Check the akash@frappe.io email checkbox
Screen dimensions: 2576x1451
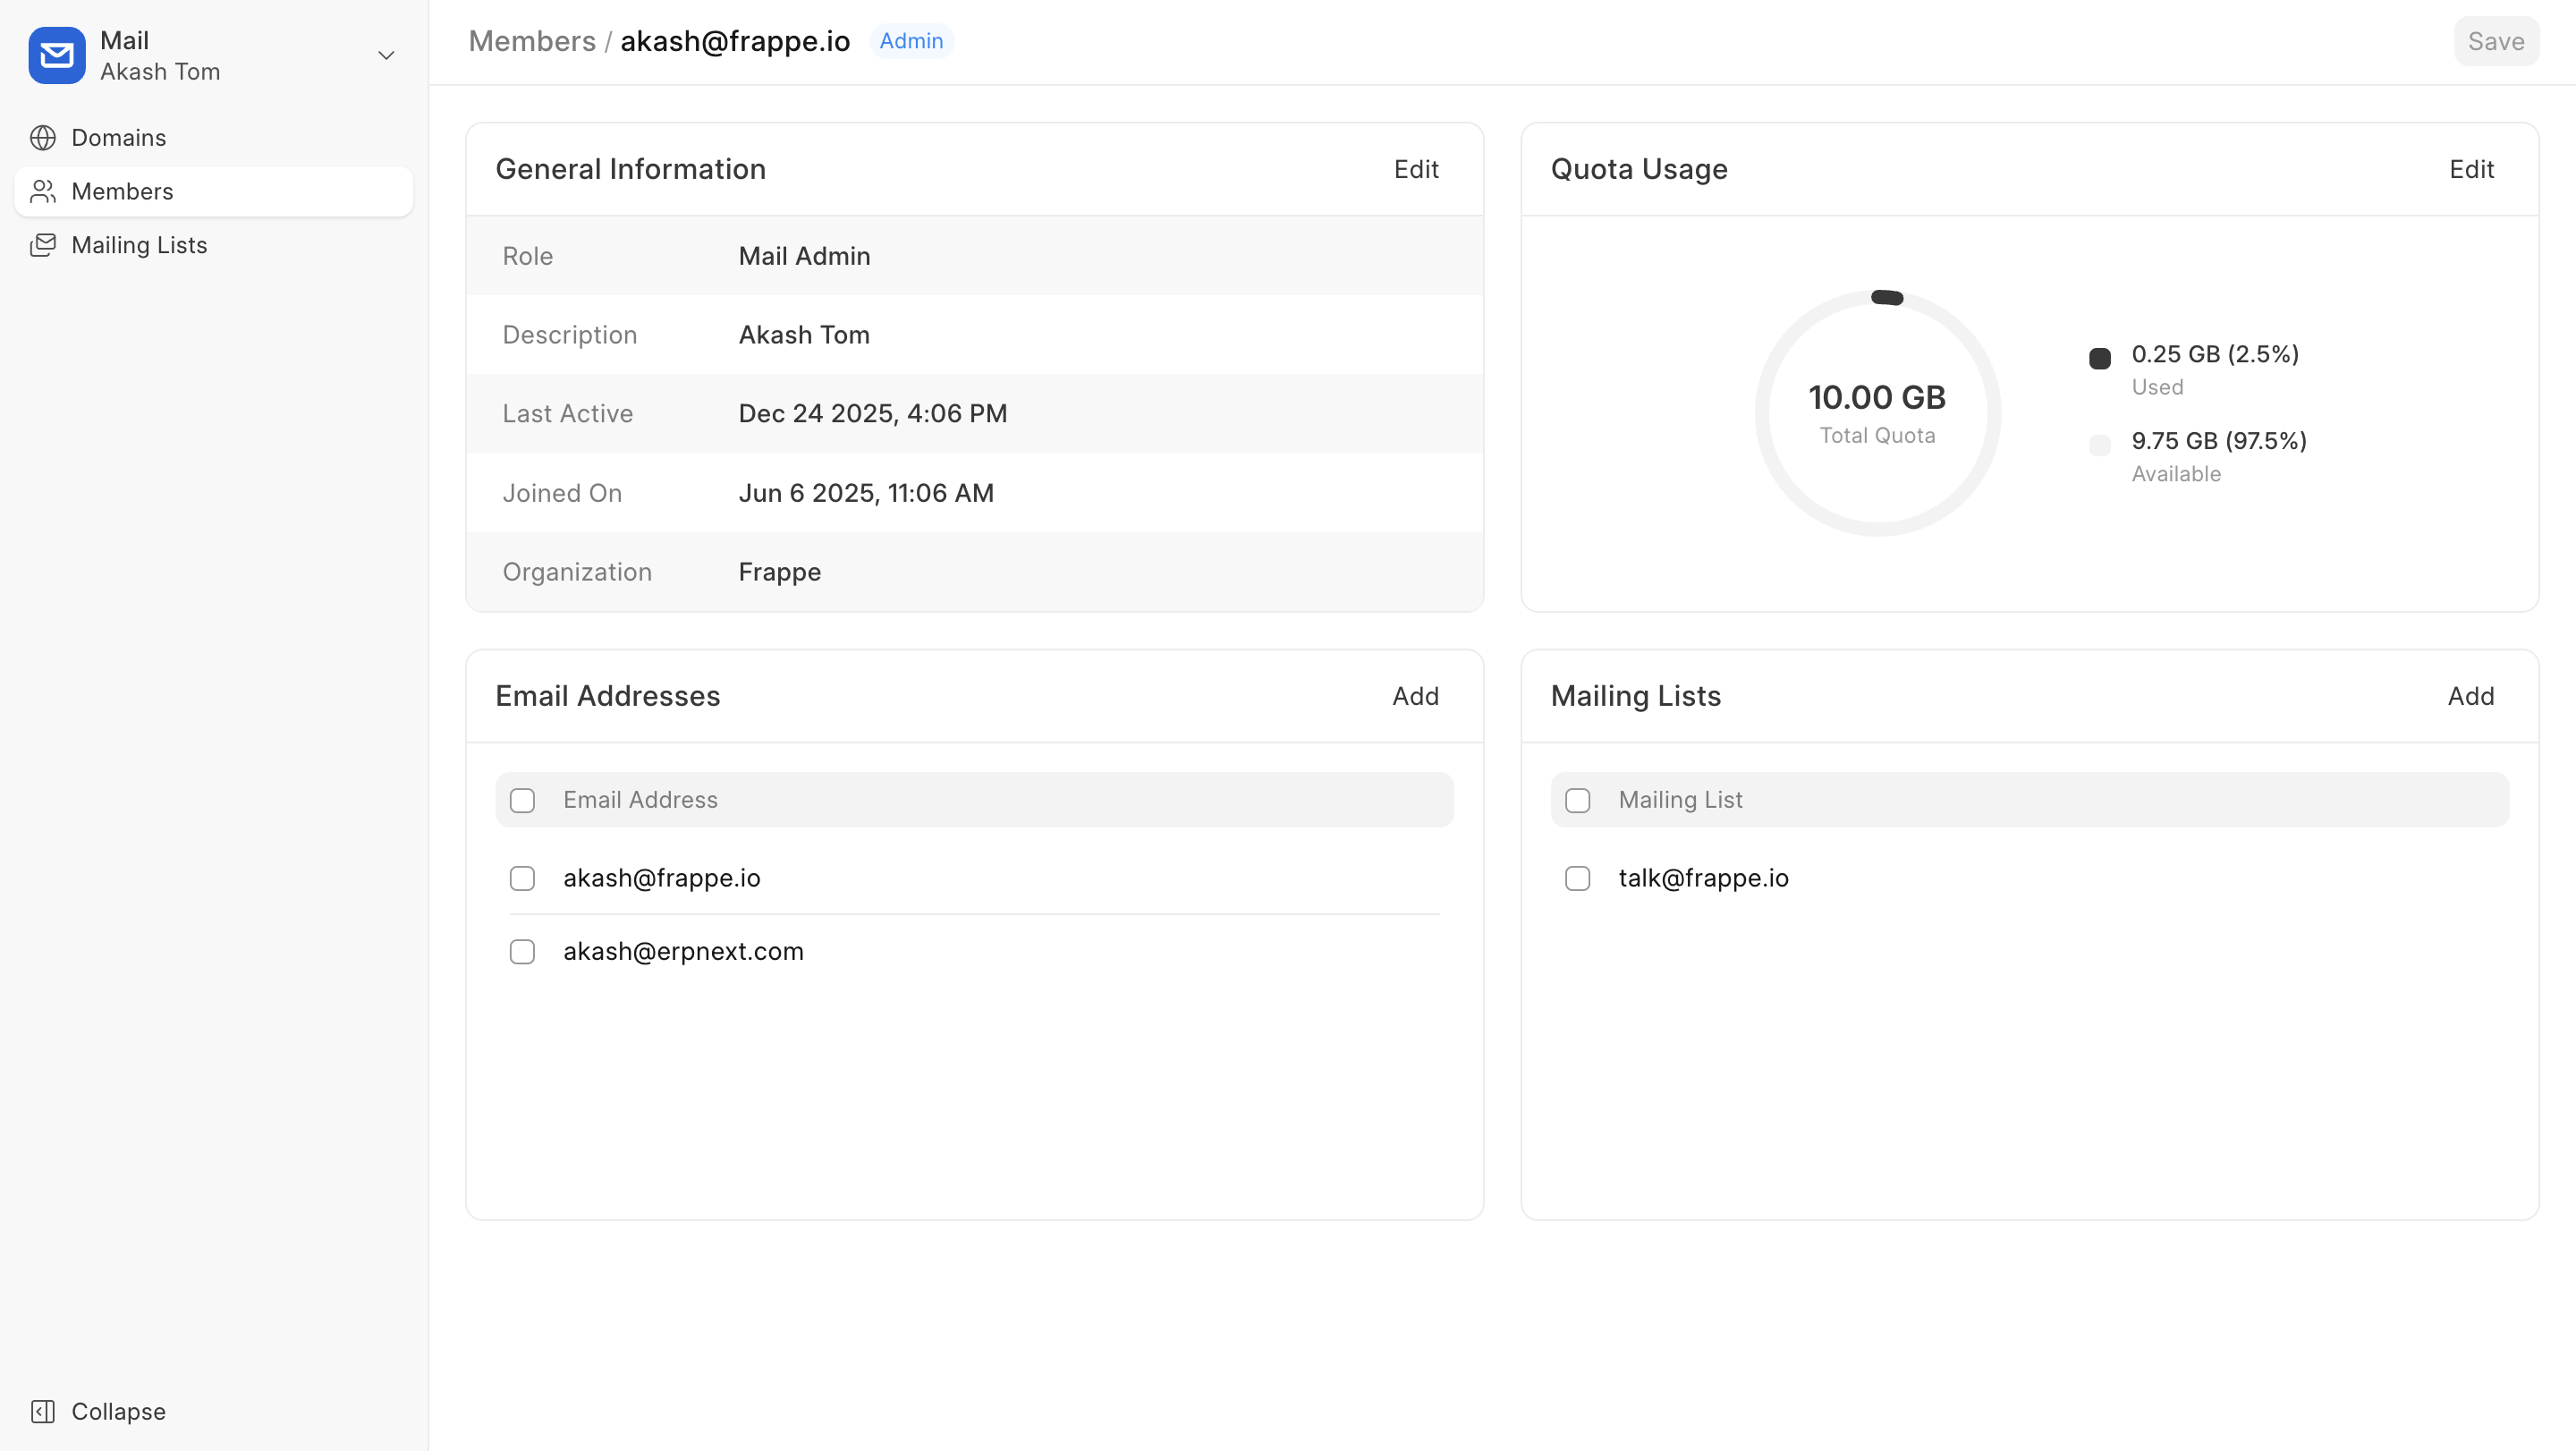coord(522,878)
